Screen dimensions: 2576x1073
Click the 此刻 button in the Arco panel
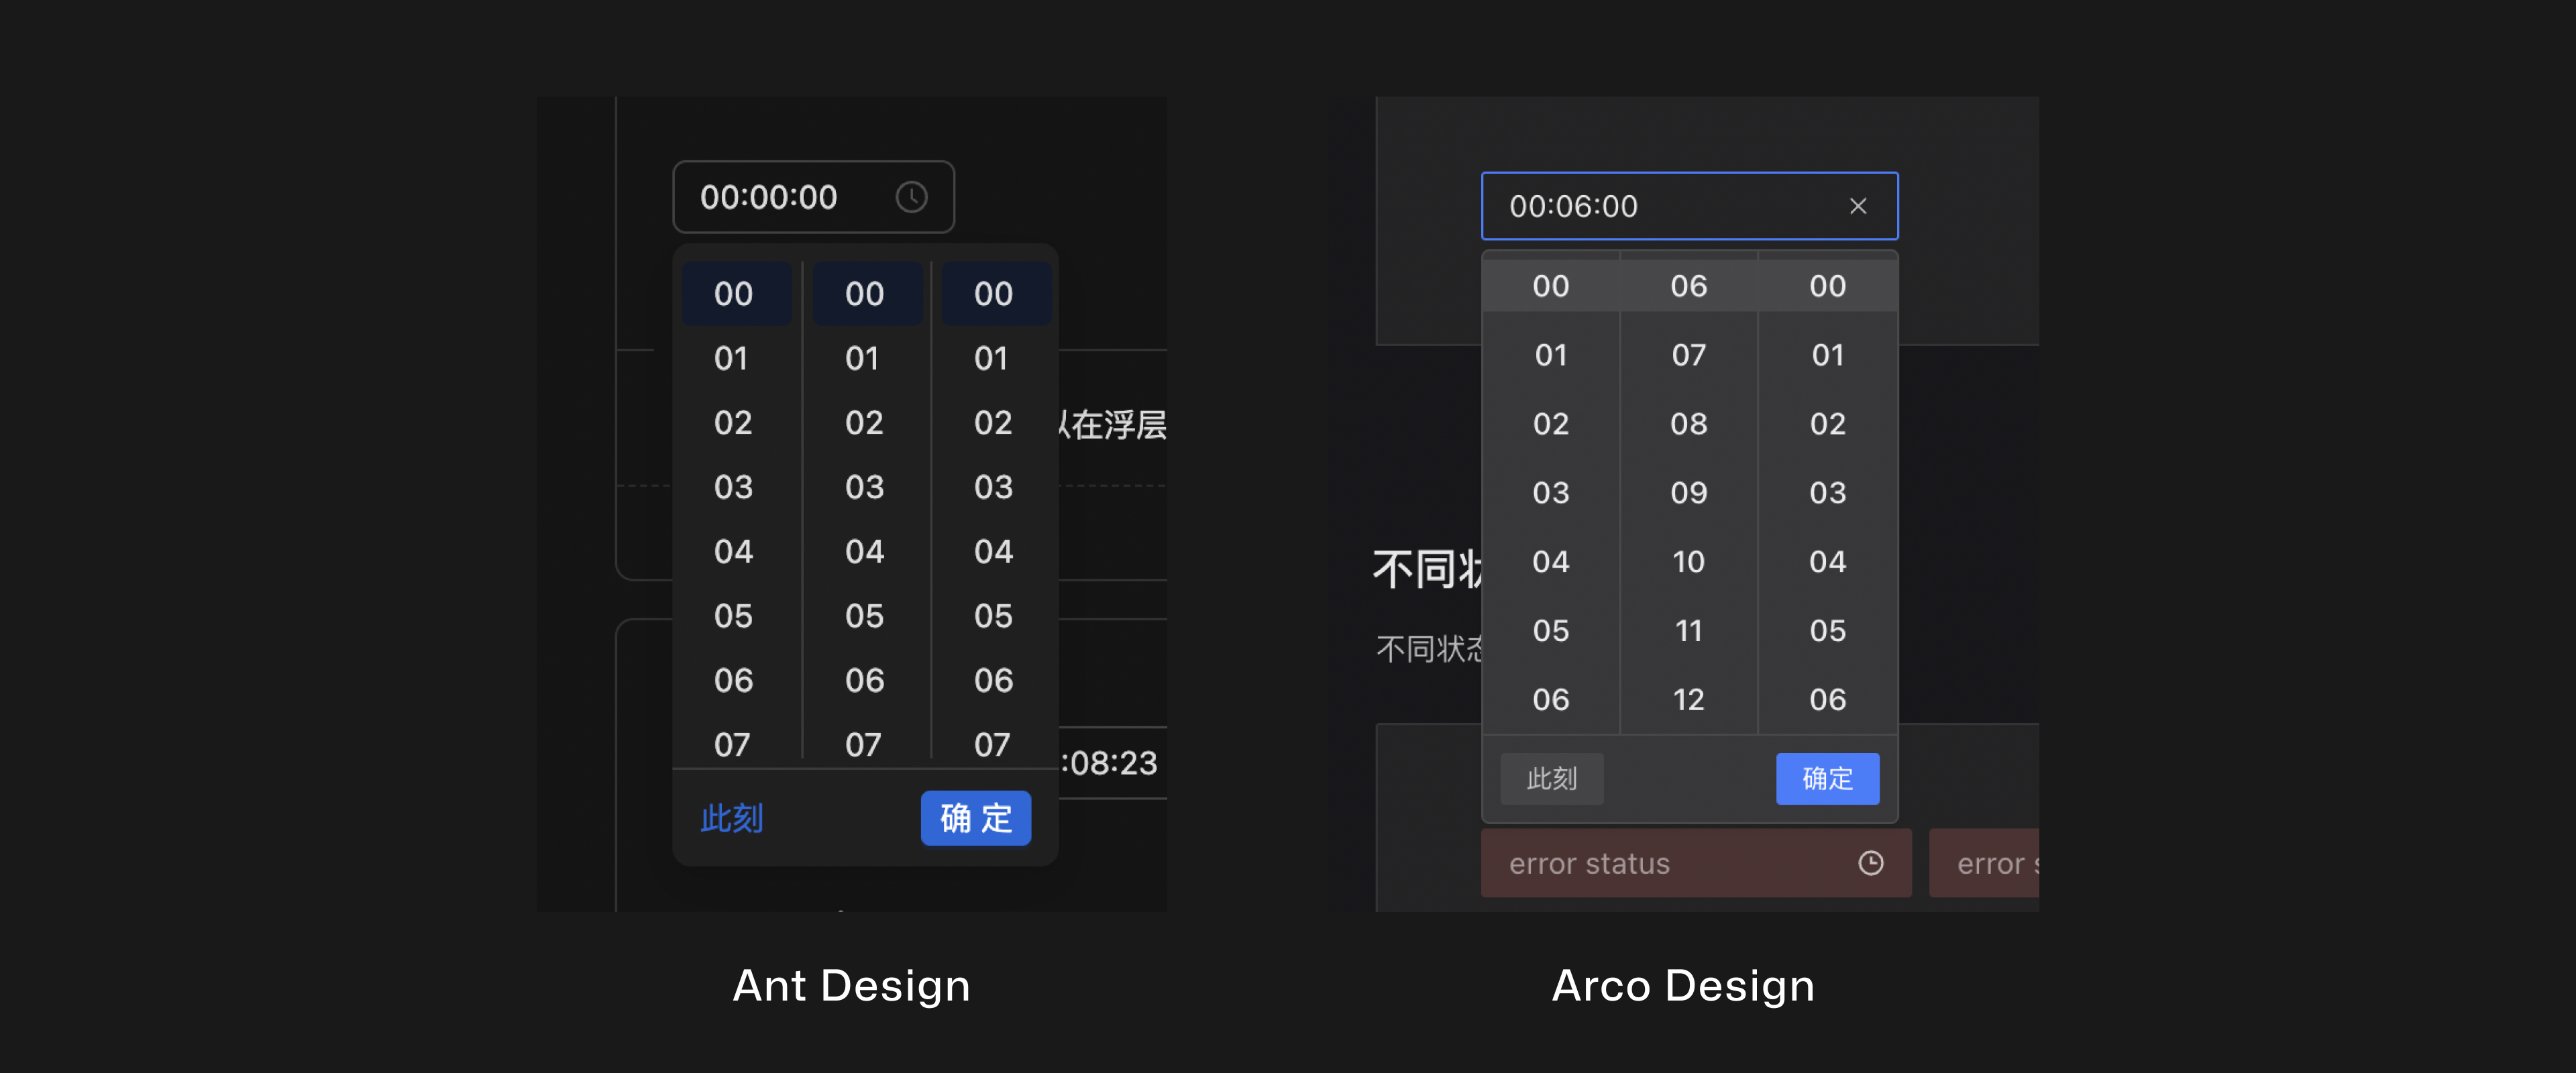[x=1551, y=778]
